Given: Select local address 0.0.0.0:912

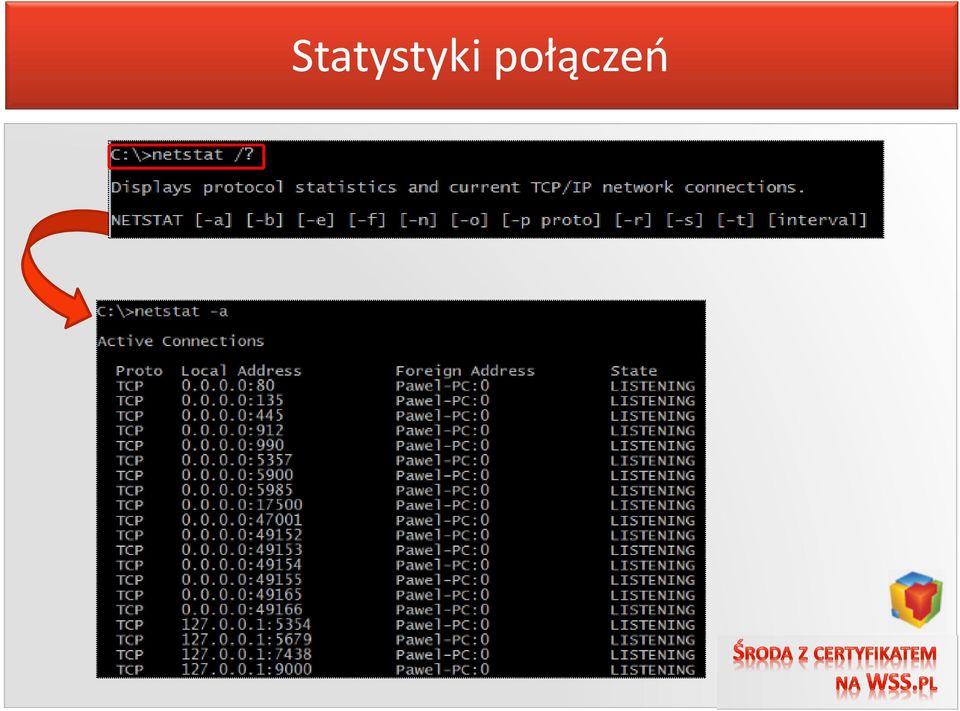Looking at the screenshot, I should [233, 431].
